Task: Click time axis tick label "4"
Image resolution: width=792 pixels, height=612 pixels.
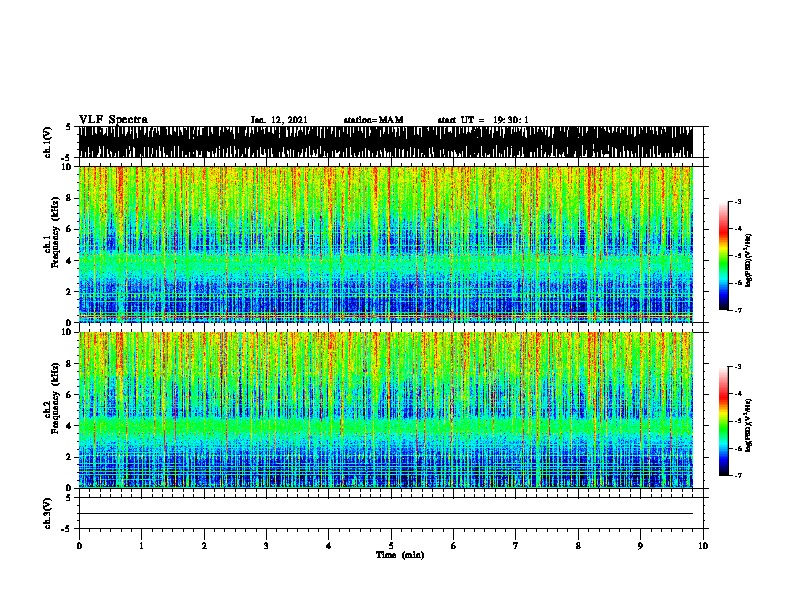Action: (x=329, y=545)
